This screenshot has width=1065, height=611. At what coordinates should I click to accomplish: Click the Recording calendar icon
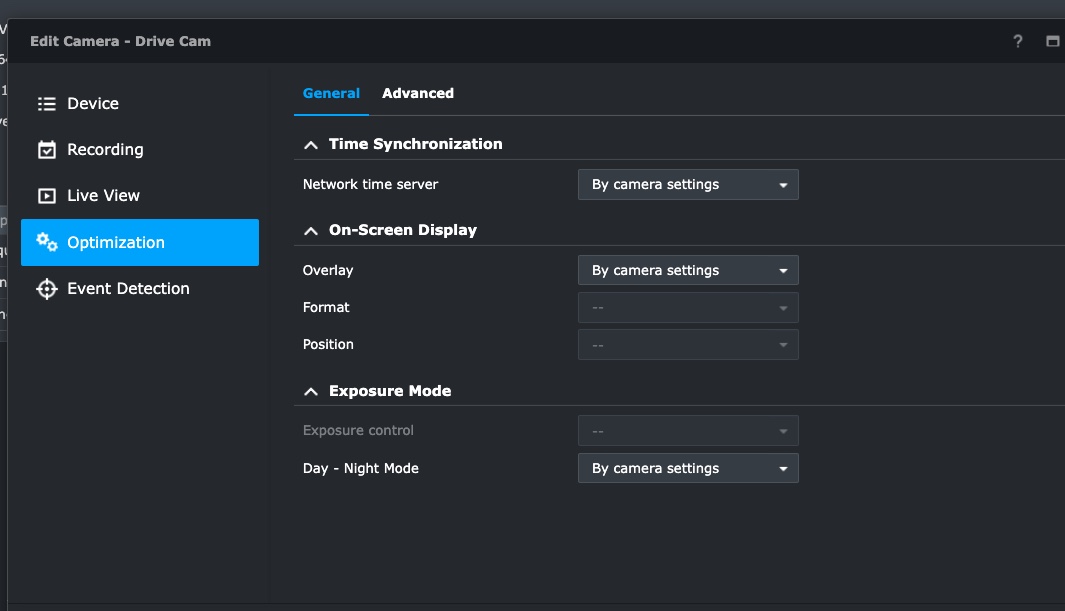pos(45,149)
